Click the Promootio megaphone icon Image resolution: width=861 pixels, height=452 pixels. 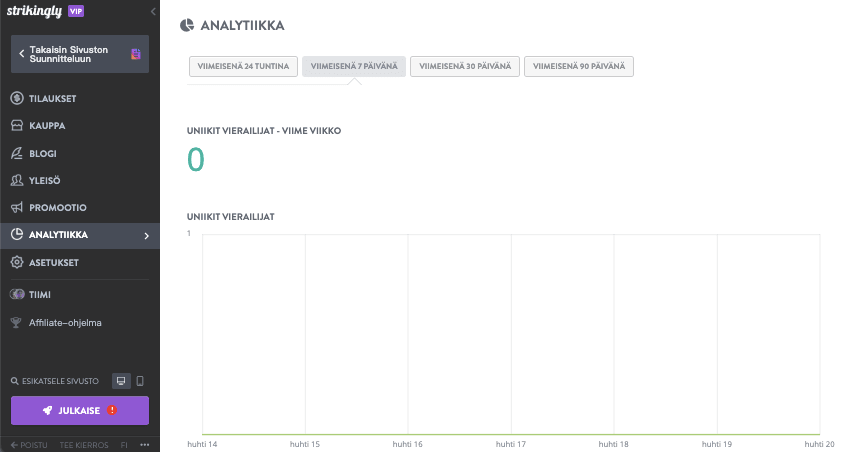coord(17,208)
